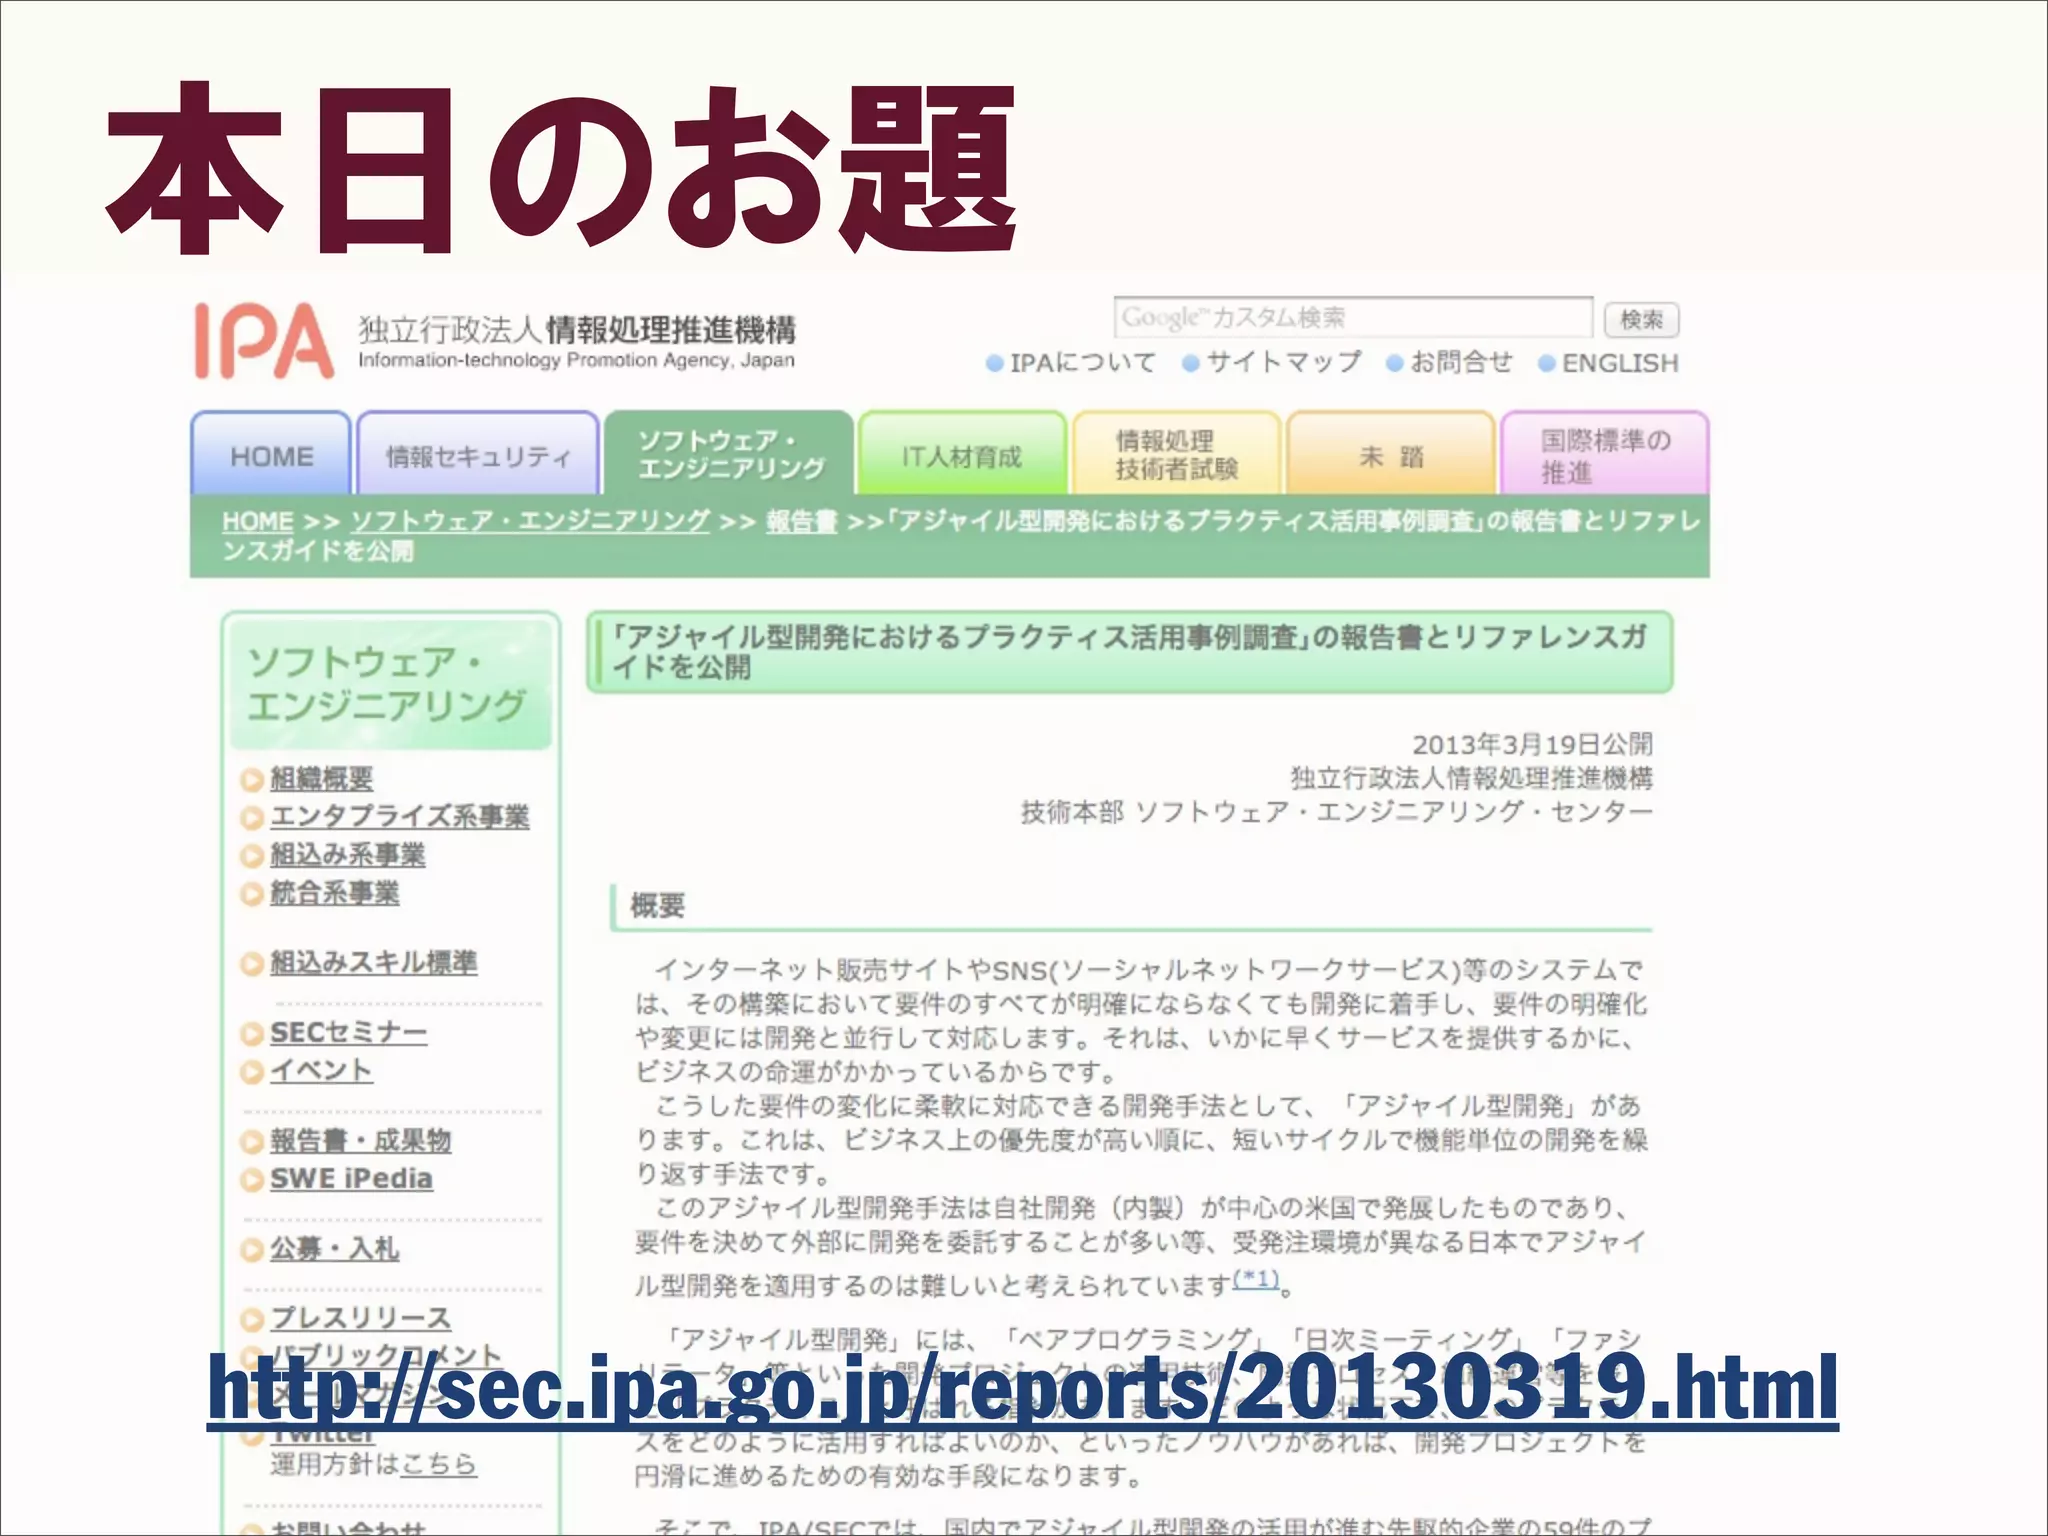Open the サイトマップ link
The image size is (2048, 1536).
1284,362
